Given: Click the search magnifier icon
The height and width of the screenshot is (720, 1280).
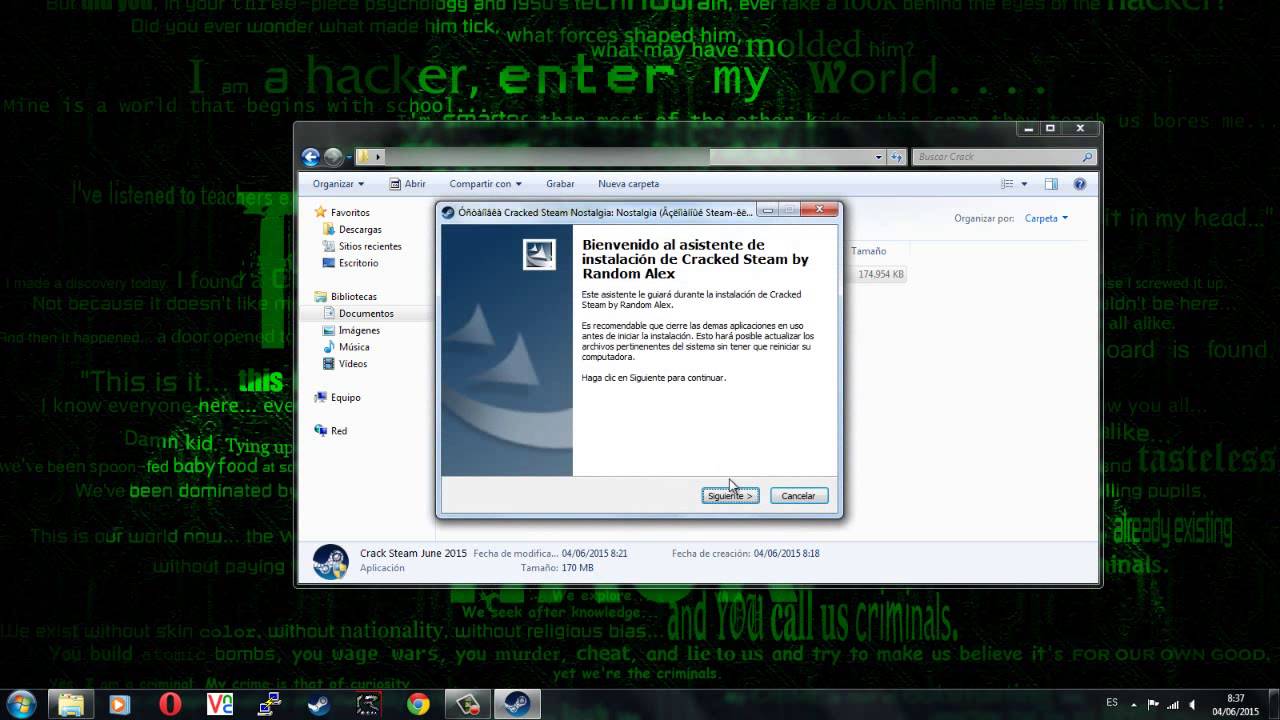Looking at the screenshot, I should click(x=1087, y=157).
